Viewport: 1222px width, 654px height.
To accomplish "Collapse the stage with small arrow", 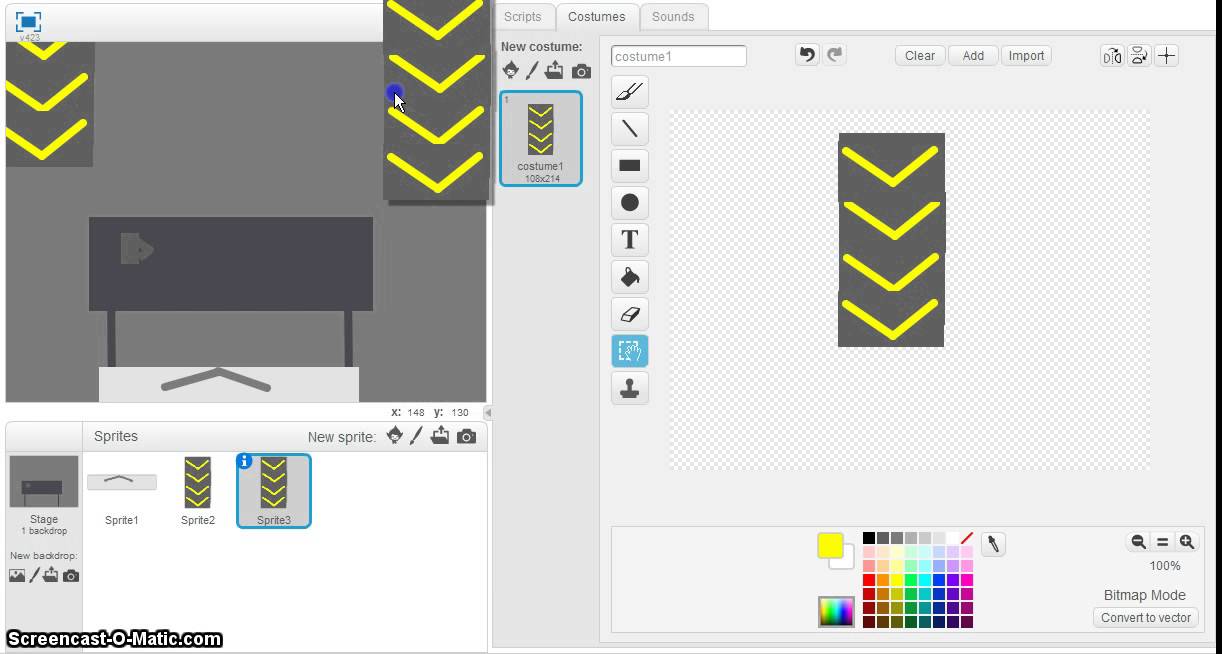I will (488, 412).
